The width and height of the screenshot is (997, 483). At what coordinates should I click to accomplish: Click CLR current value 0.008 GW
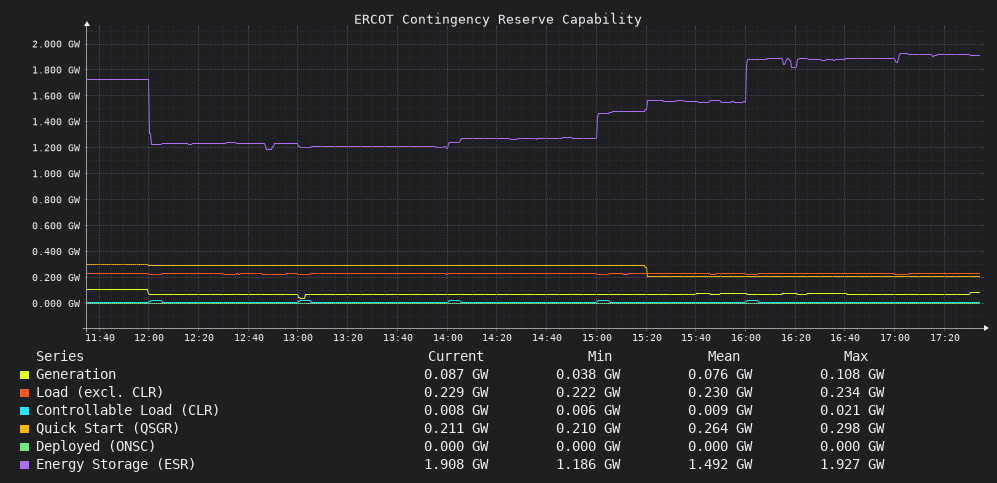click(x=456, y=411)
